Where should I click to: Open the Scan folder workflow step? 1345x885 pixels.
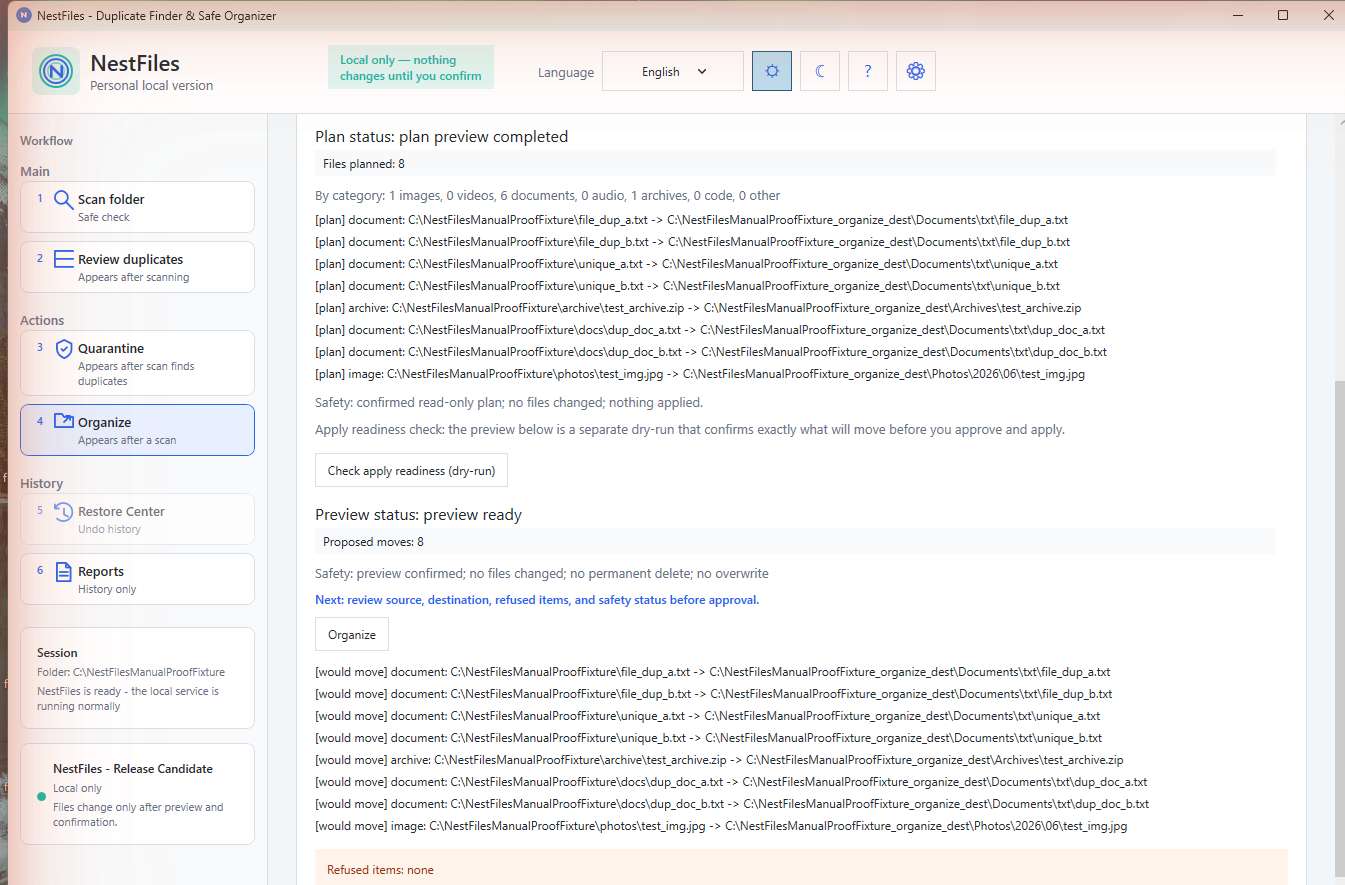[137, 207]
